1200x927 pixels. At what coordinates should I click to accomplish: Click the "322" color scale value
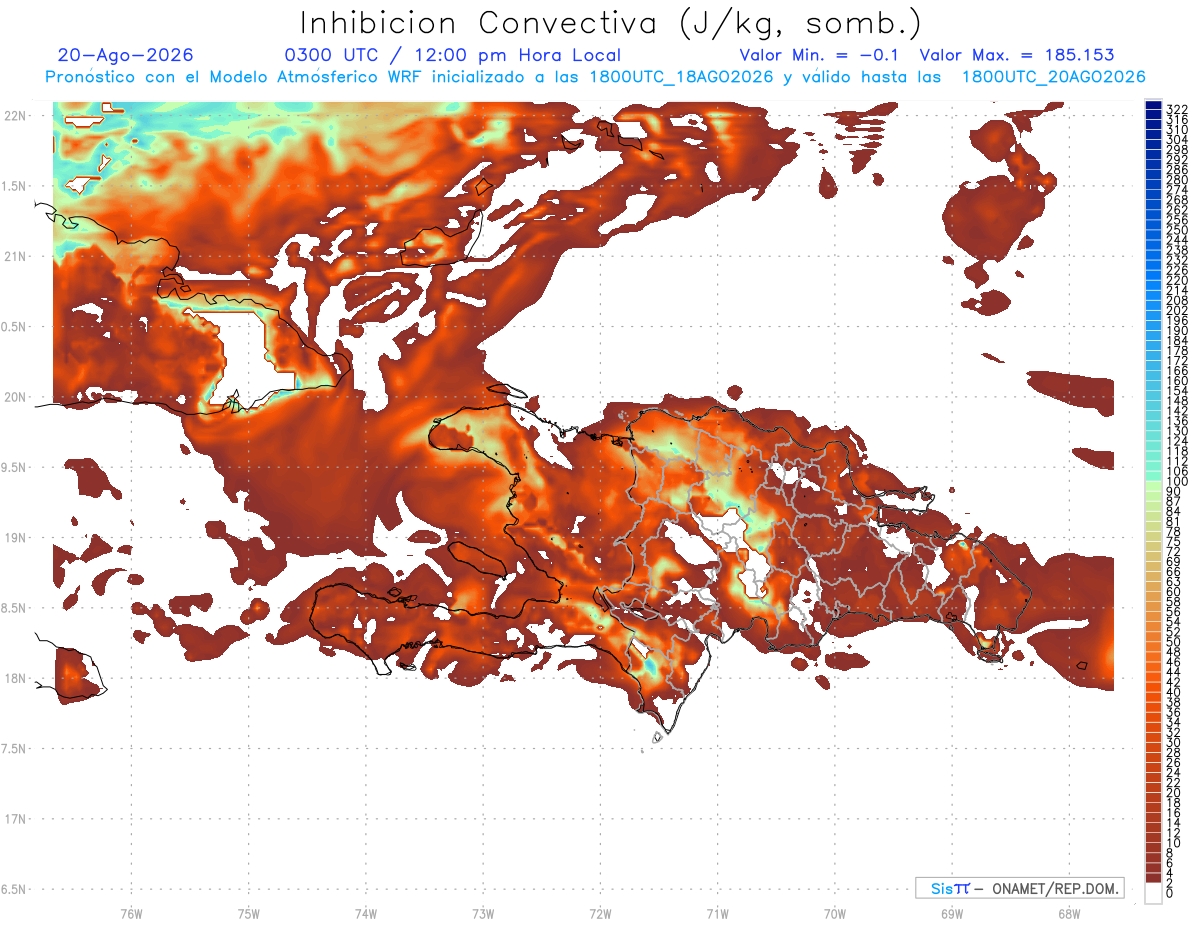pos(1177,109)
